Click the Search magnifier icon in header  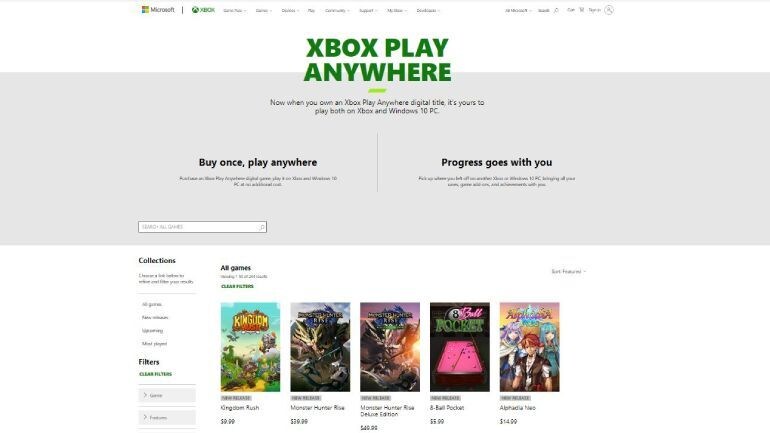tap(556, 10)
